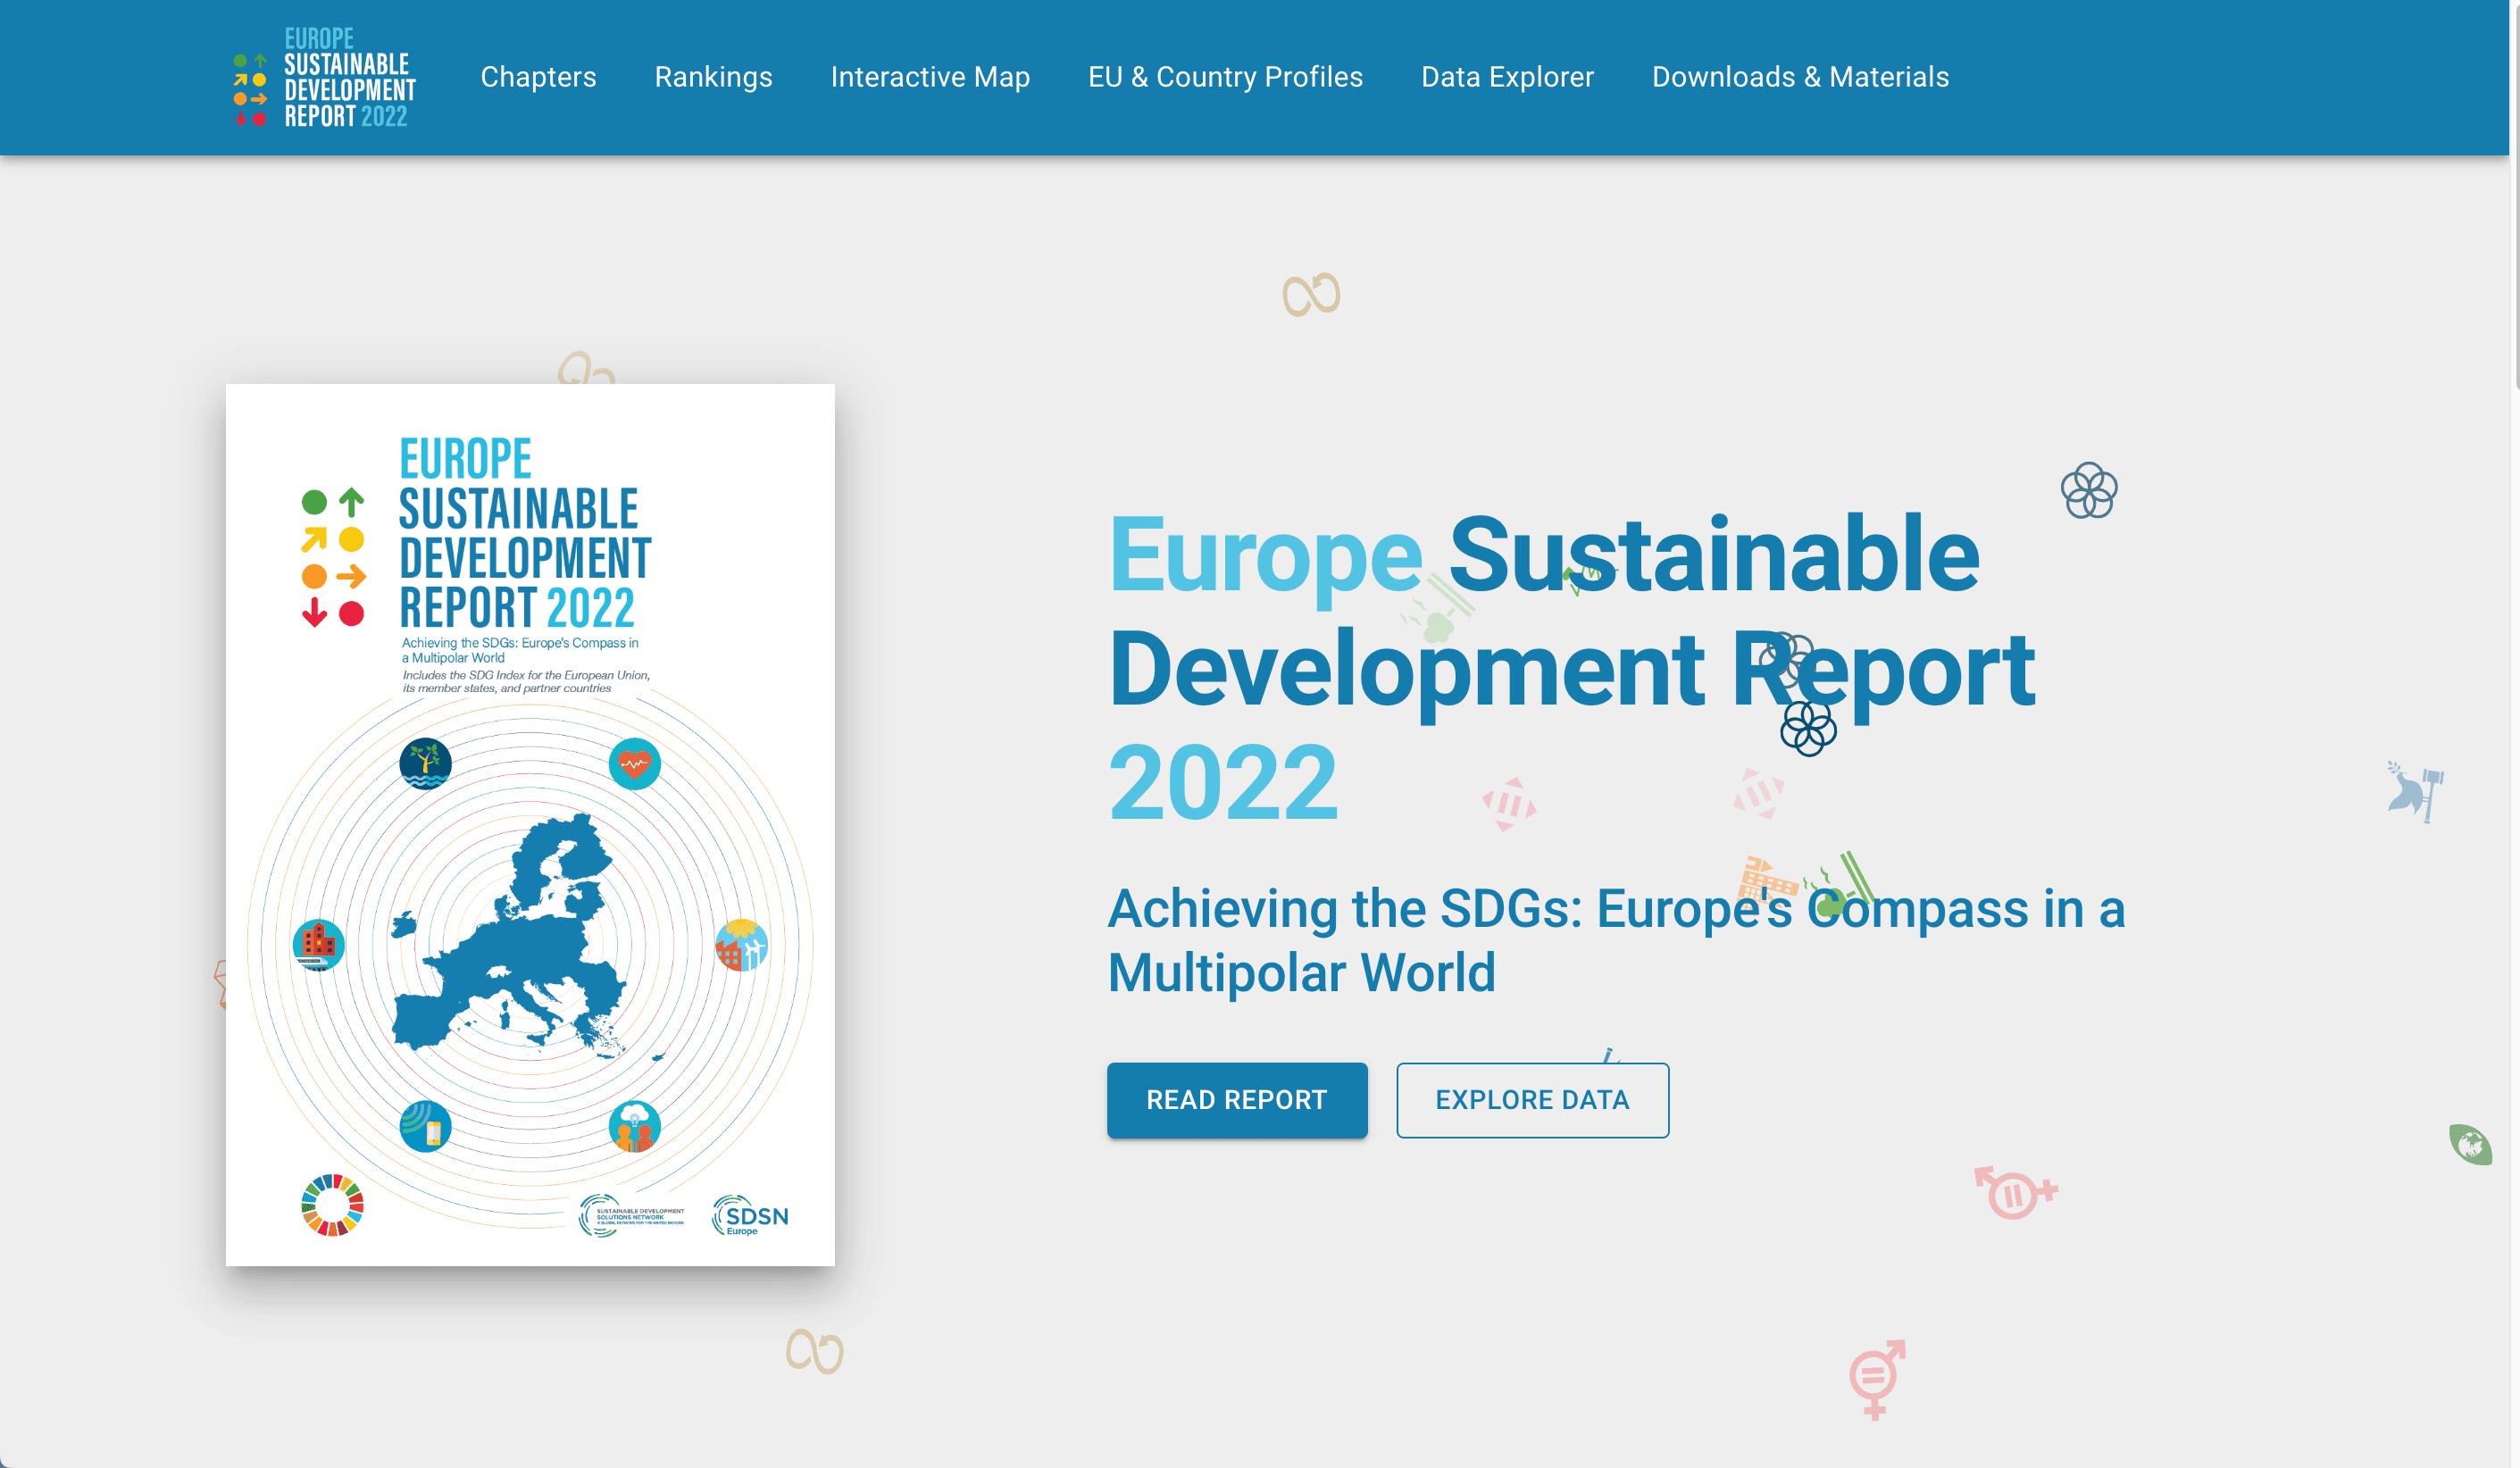Click the wind turbine energy icon on the cover

[x=742, y=945]
